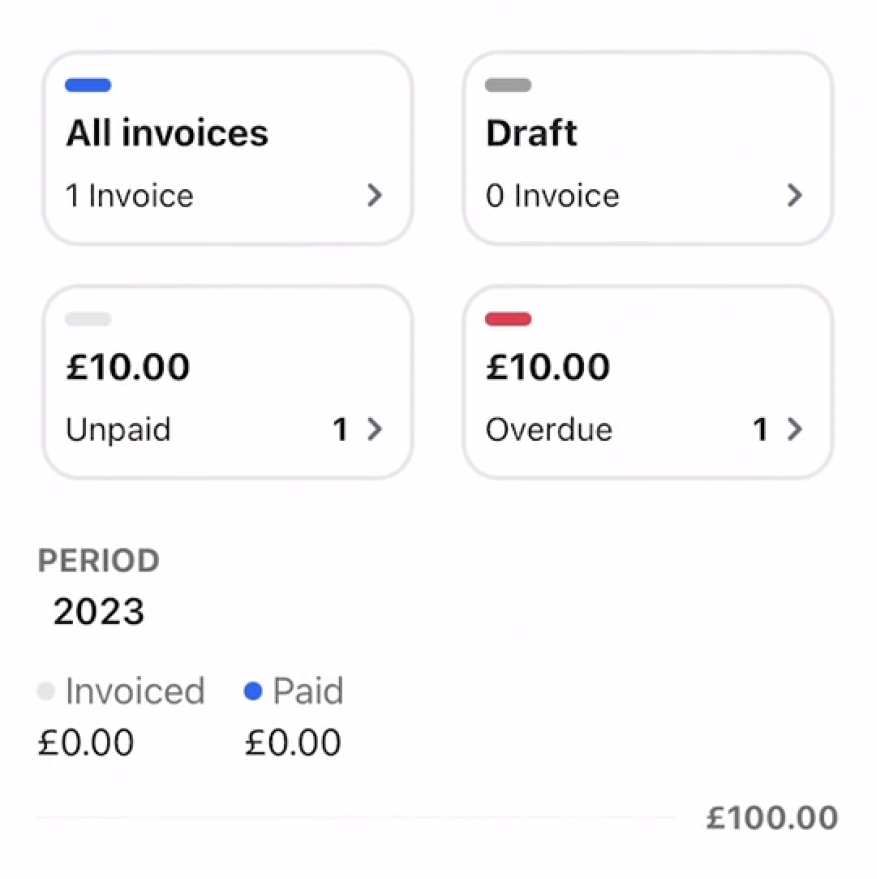The height and width of the screenshot is (879, 877).
Task: Select the 2023 period value
Action: [x=99, y=611]
